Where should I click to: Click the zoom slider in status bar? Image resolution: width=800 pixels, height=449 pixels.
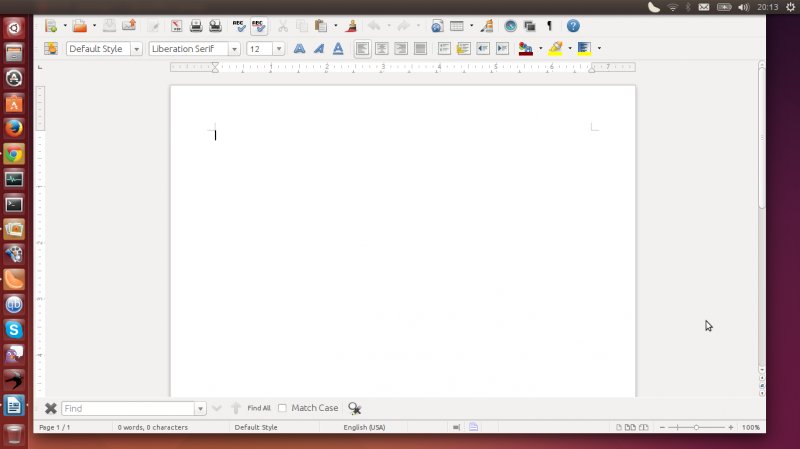point(696,427)
